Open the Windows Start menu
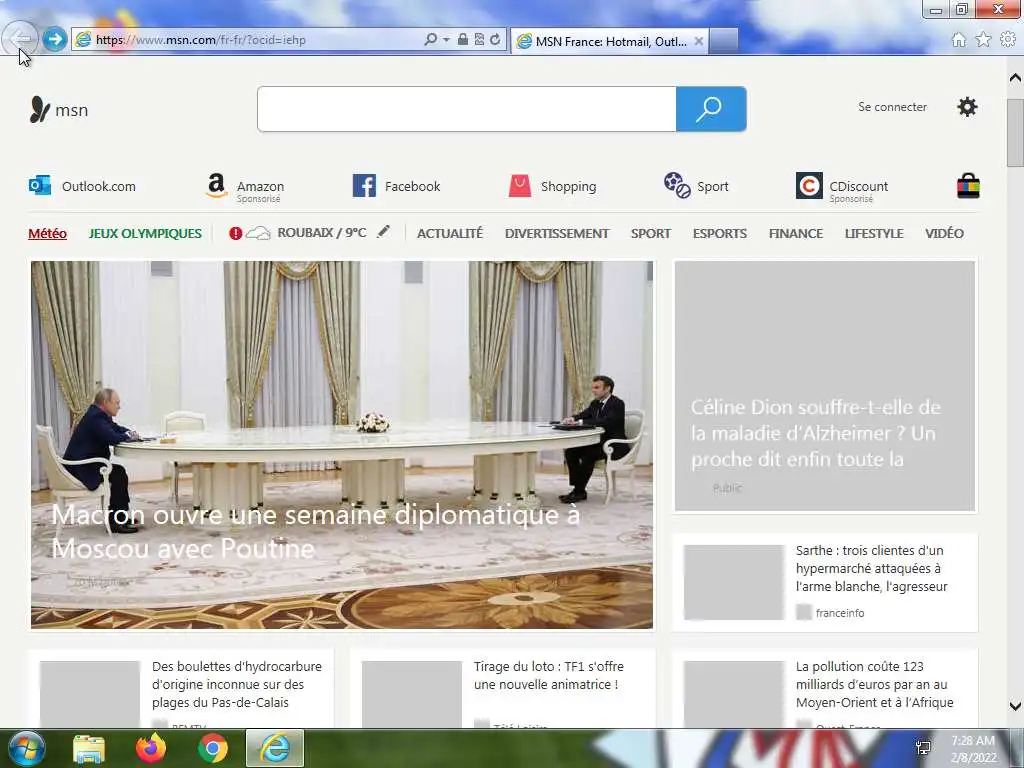Screen dimensions: 1024x768 (x=25, y=748)
